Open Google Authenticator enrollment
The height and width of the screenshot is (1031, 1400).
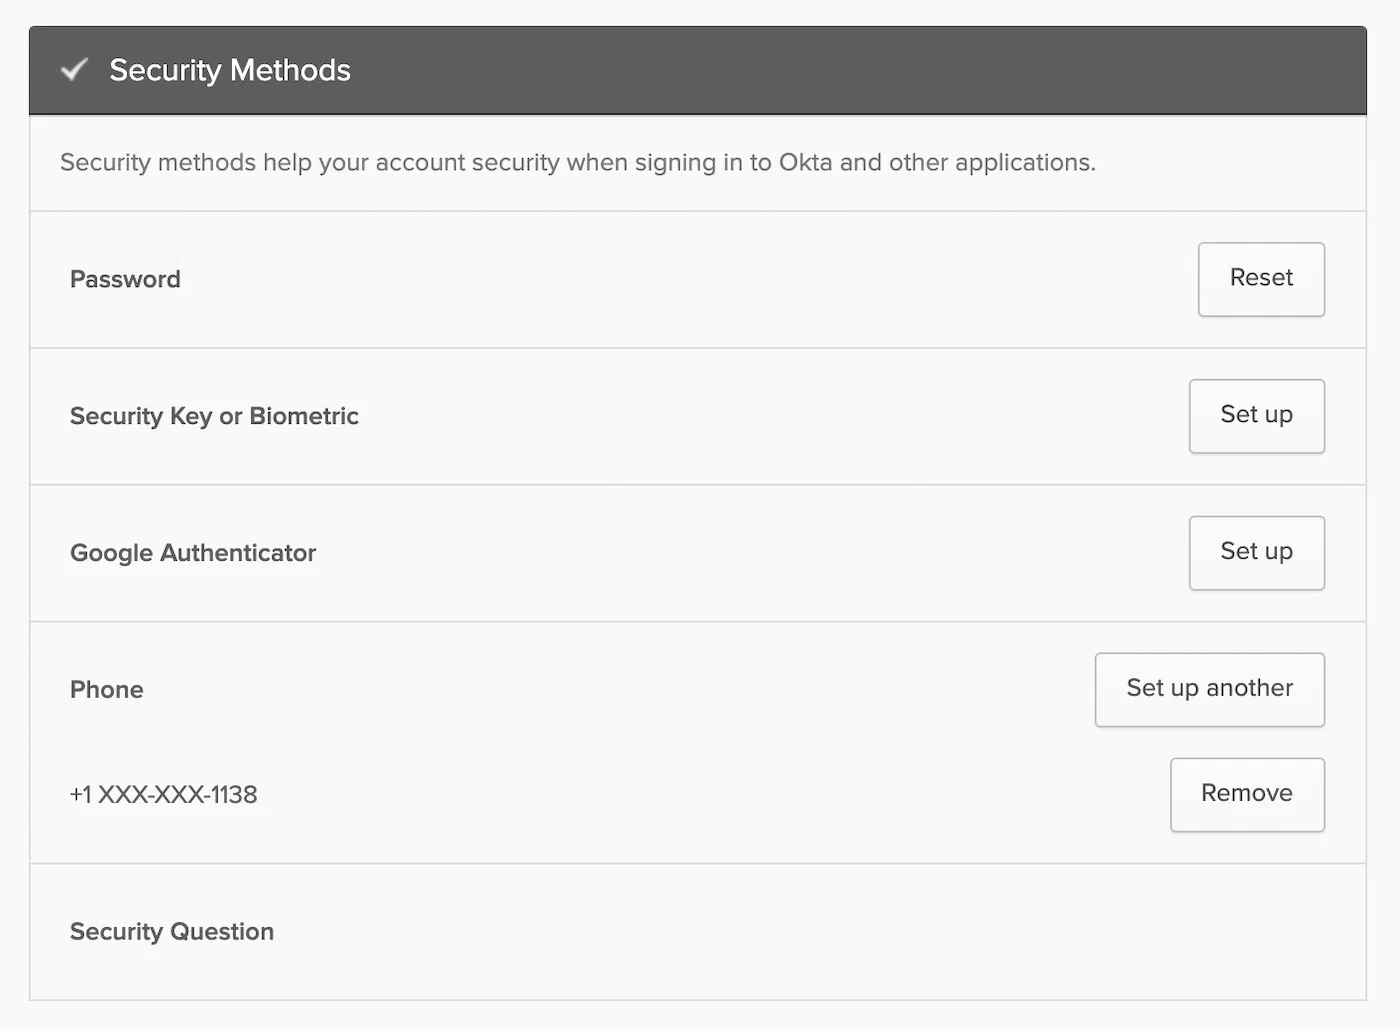(x=1256, y=552)
